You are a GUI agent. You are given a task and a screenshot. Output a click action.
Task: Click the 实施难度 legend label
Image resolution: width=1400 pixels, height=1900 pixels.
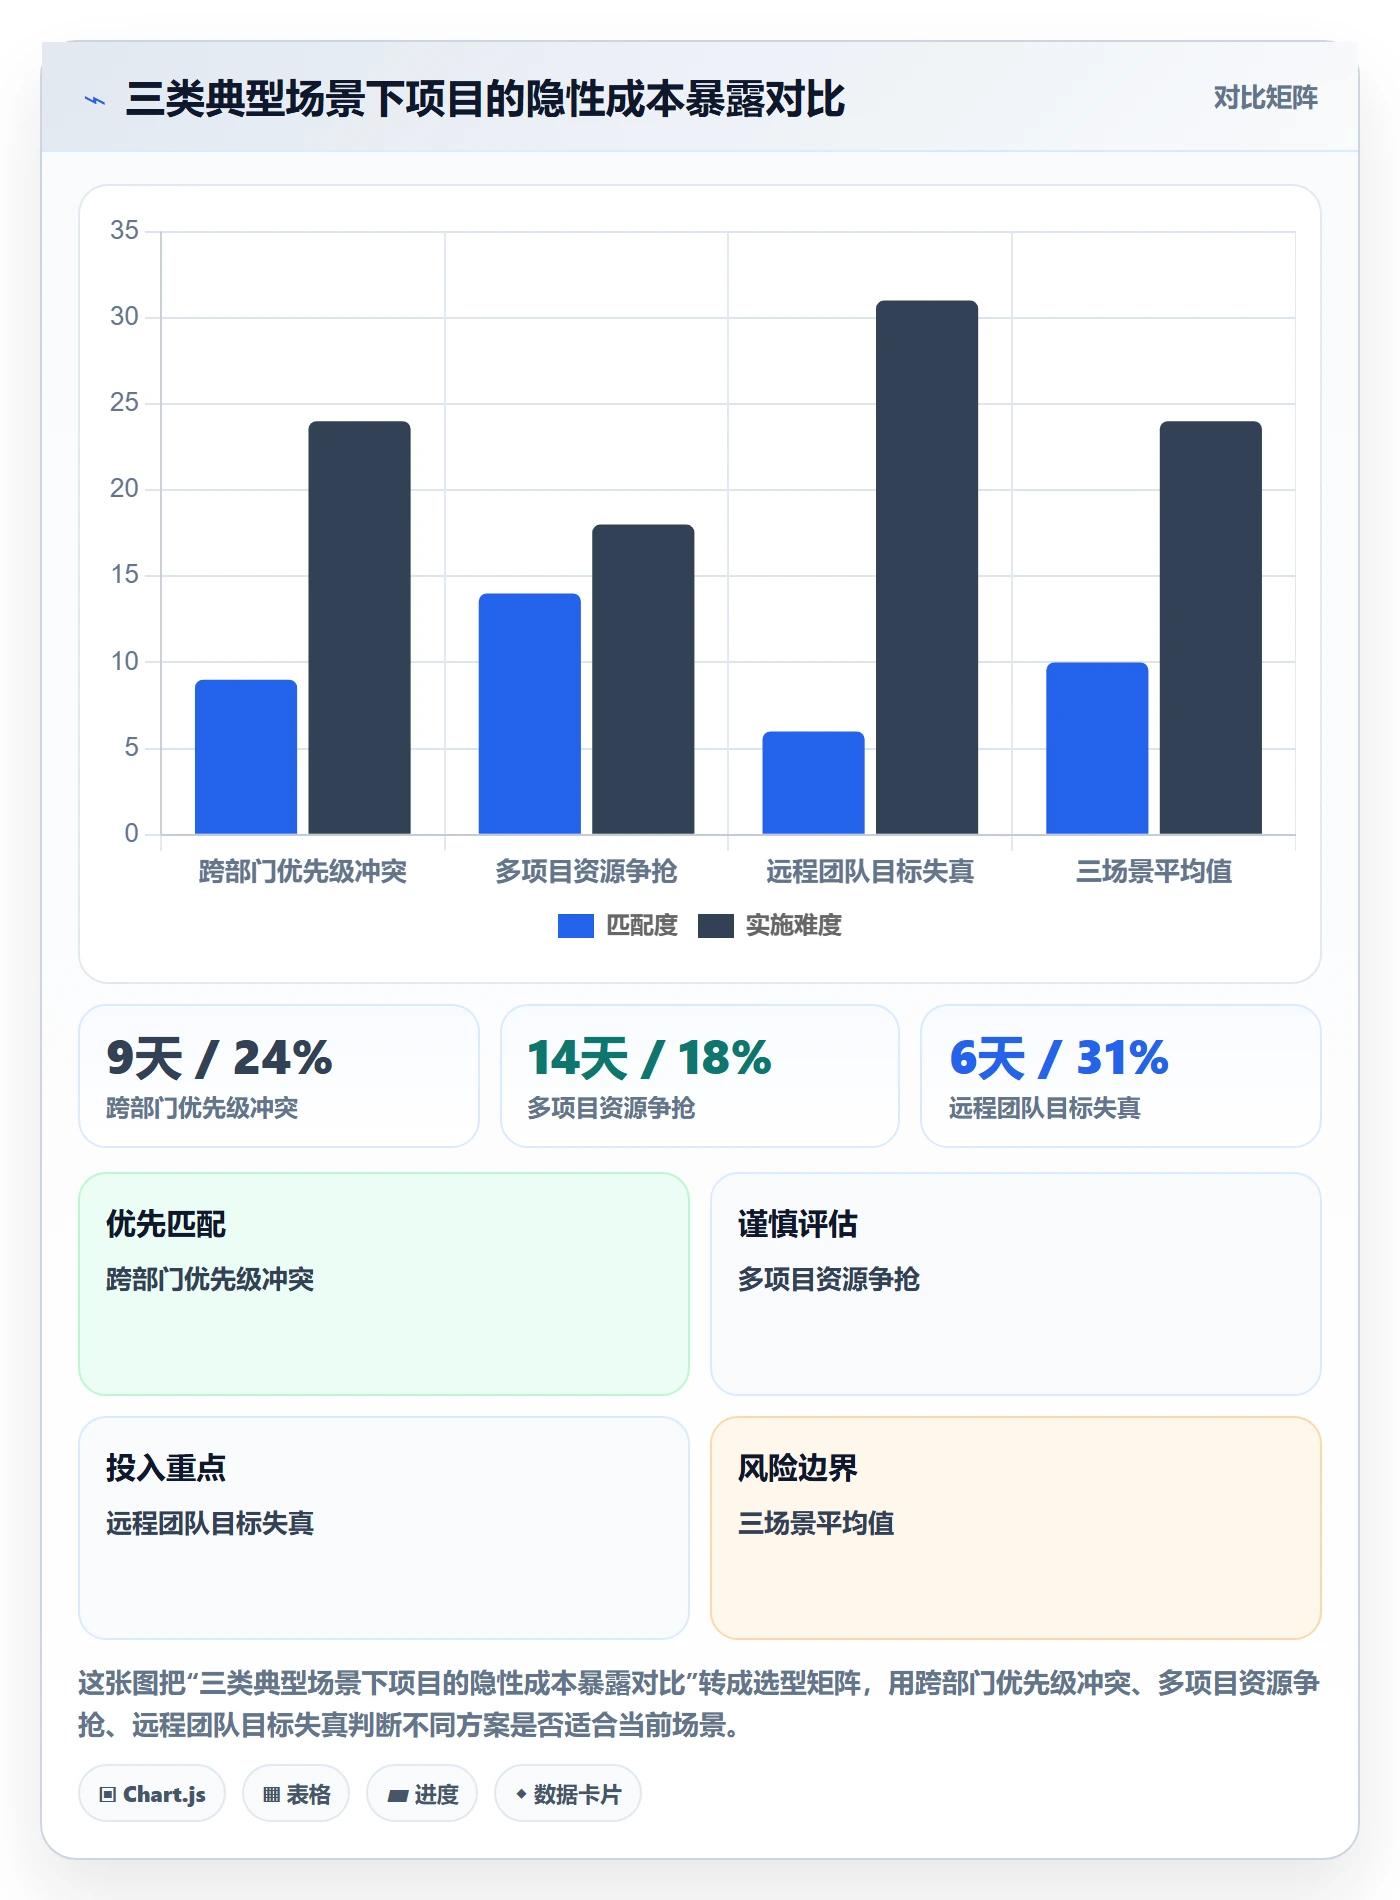tap(793, 926)
